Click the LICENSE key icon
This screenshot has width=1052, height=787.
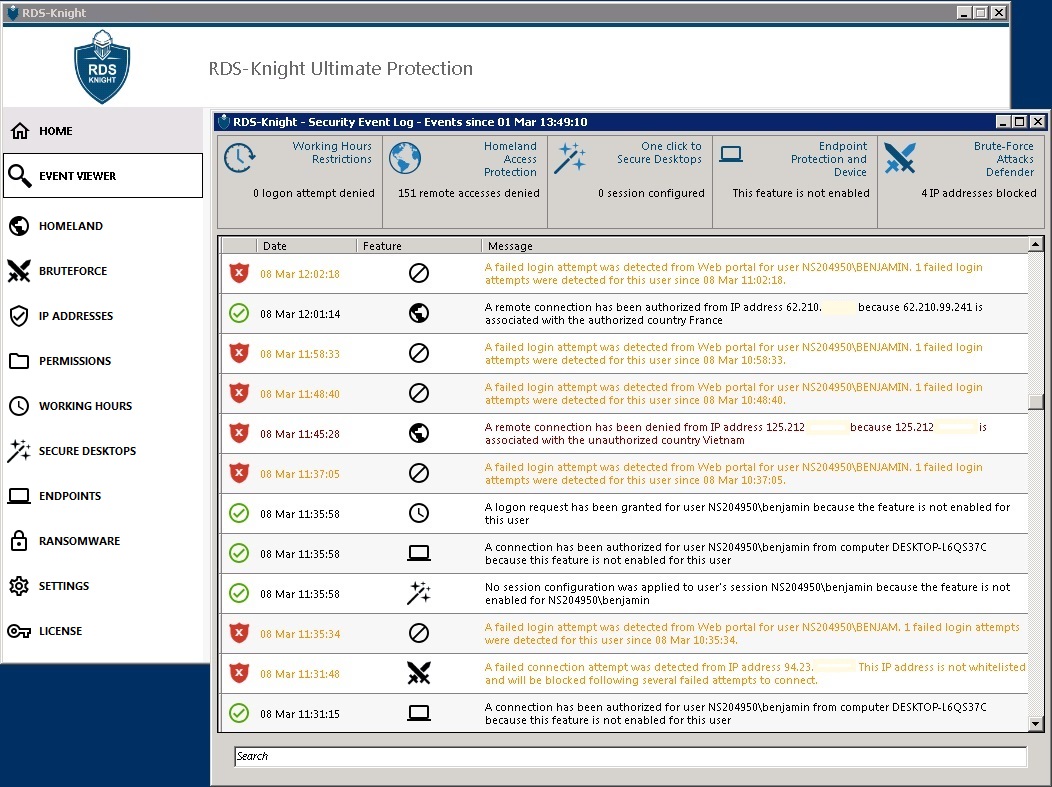(x=19, y=631)
